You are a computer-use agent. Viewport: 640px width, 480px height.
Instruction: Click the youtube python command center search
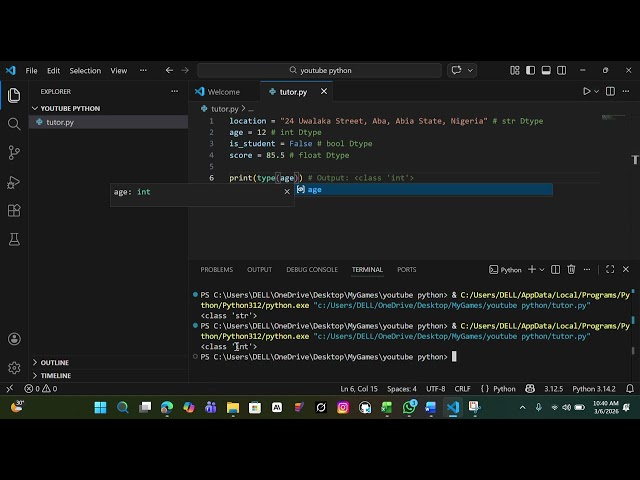point(319,70)
